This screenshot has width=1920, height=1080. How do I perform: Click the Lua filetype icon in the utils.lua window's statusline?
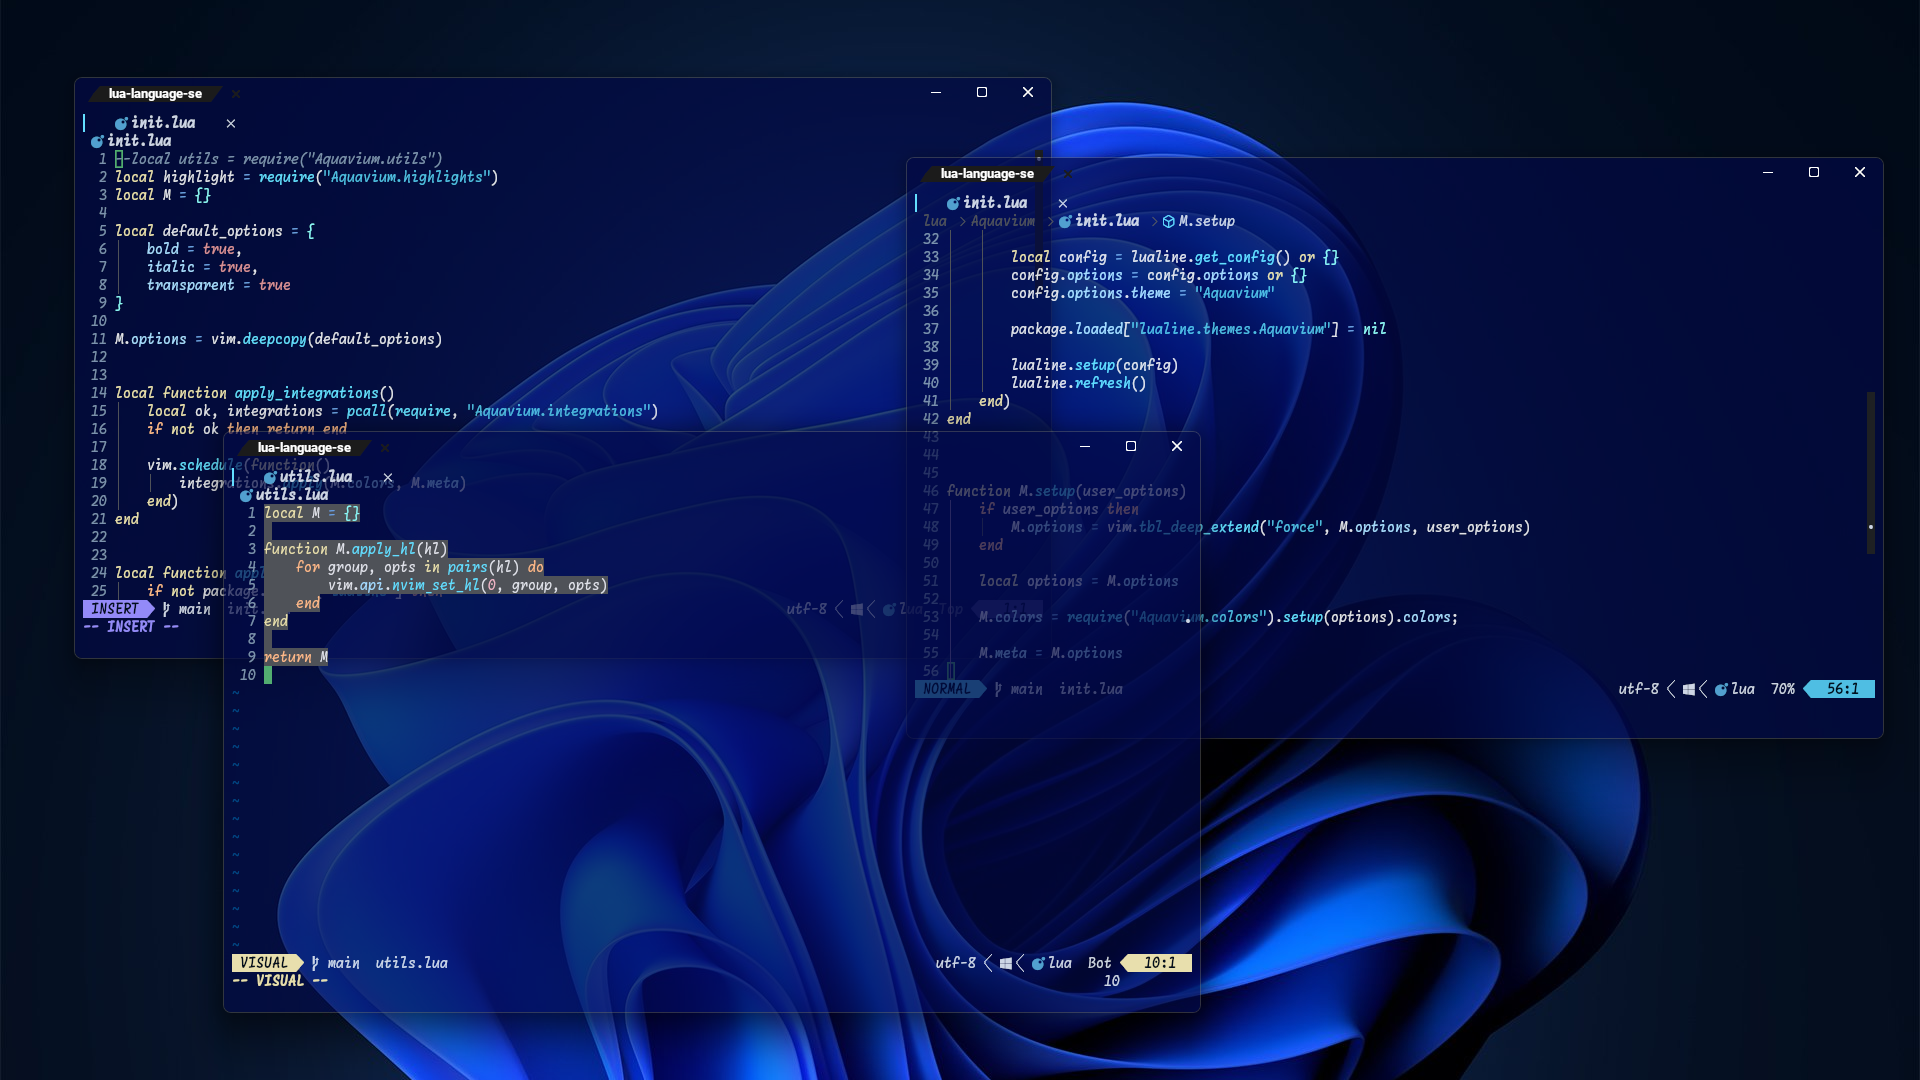tap(1038, 963)
